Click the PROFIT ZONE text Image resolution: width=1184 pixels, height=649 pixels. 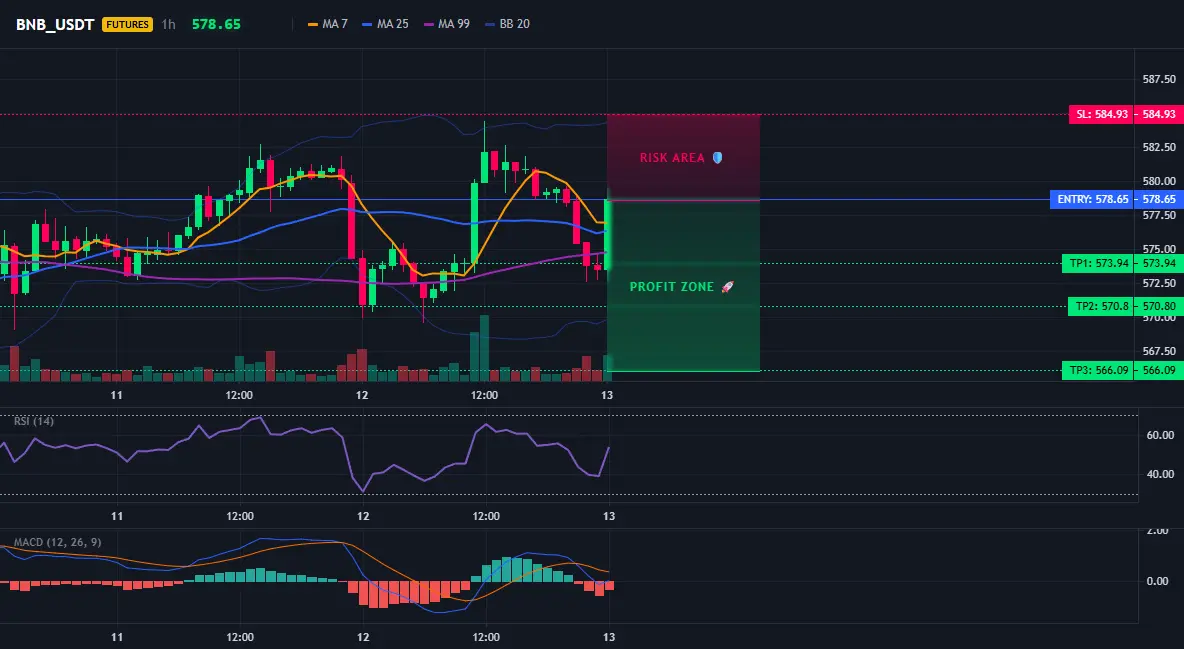(671, 287)
